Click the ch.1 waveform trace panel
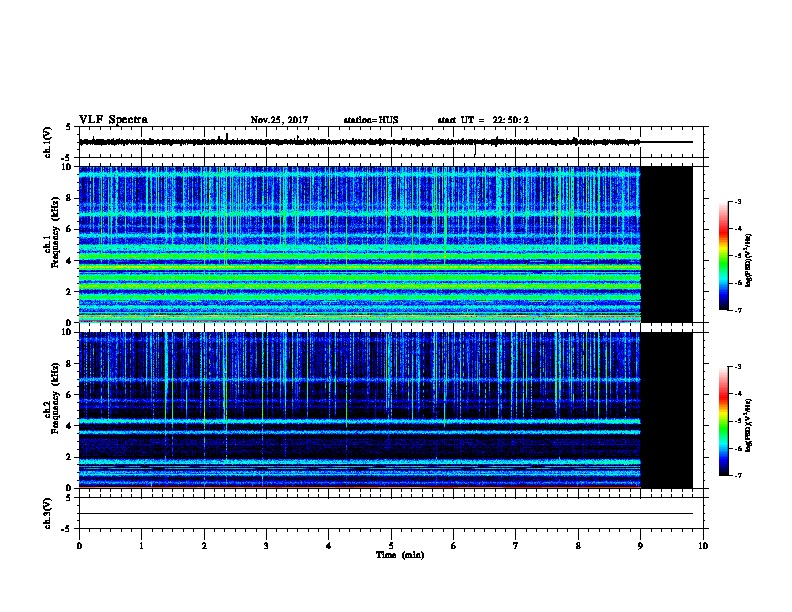792x612 pixels. coord(391,142)
